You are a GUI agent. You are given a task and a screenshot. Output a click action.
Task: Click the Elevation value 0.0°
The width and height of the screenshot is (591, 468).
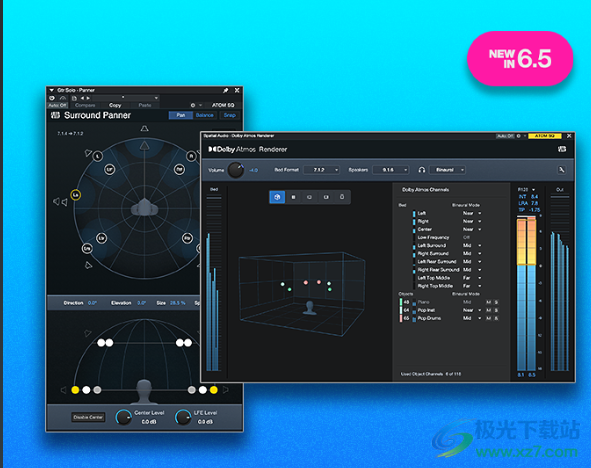coord(141,303)
